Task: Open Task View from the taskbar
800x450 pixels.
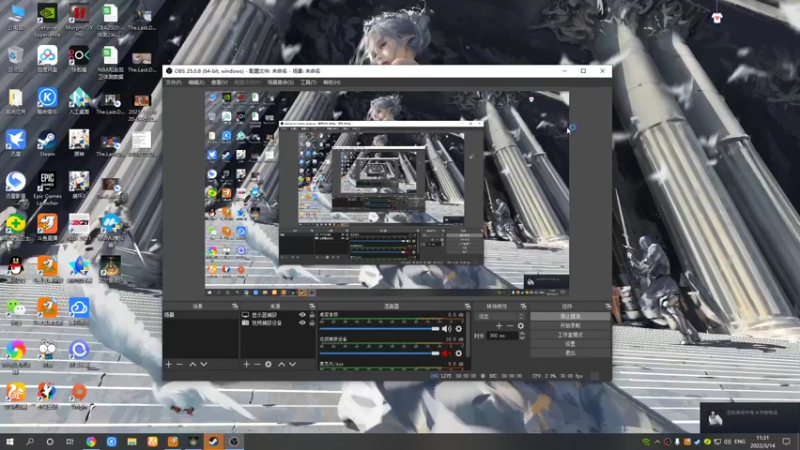Action: click(x=70, y=441)
